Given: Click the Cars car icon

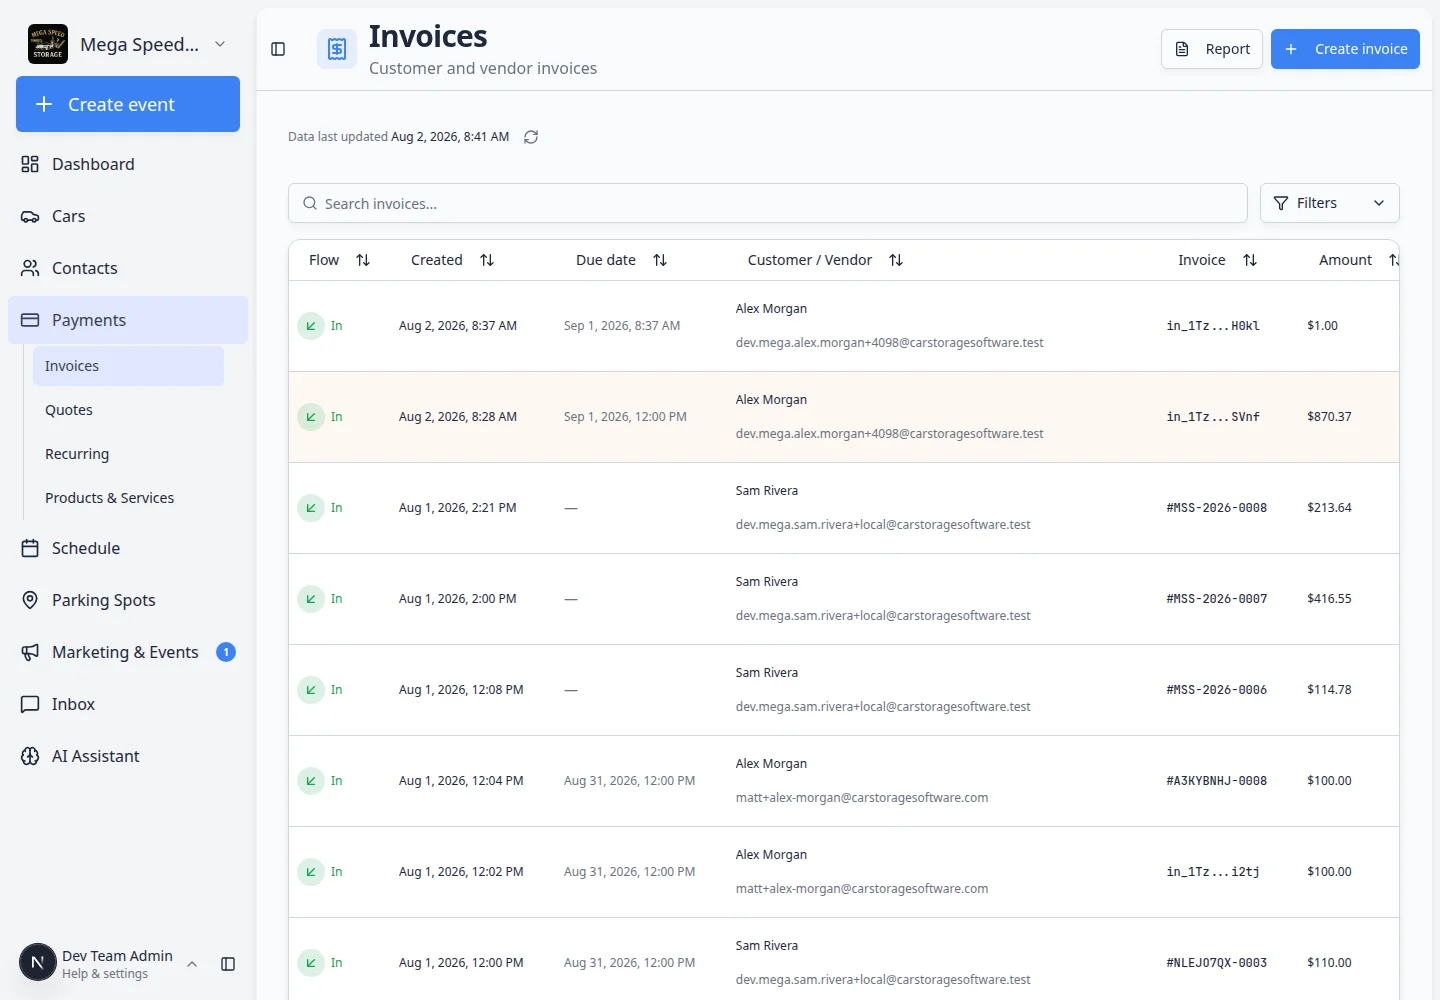Looking at the screenshot, I should 30,216.
